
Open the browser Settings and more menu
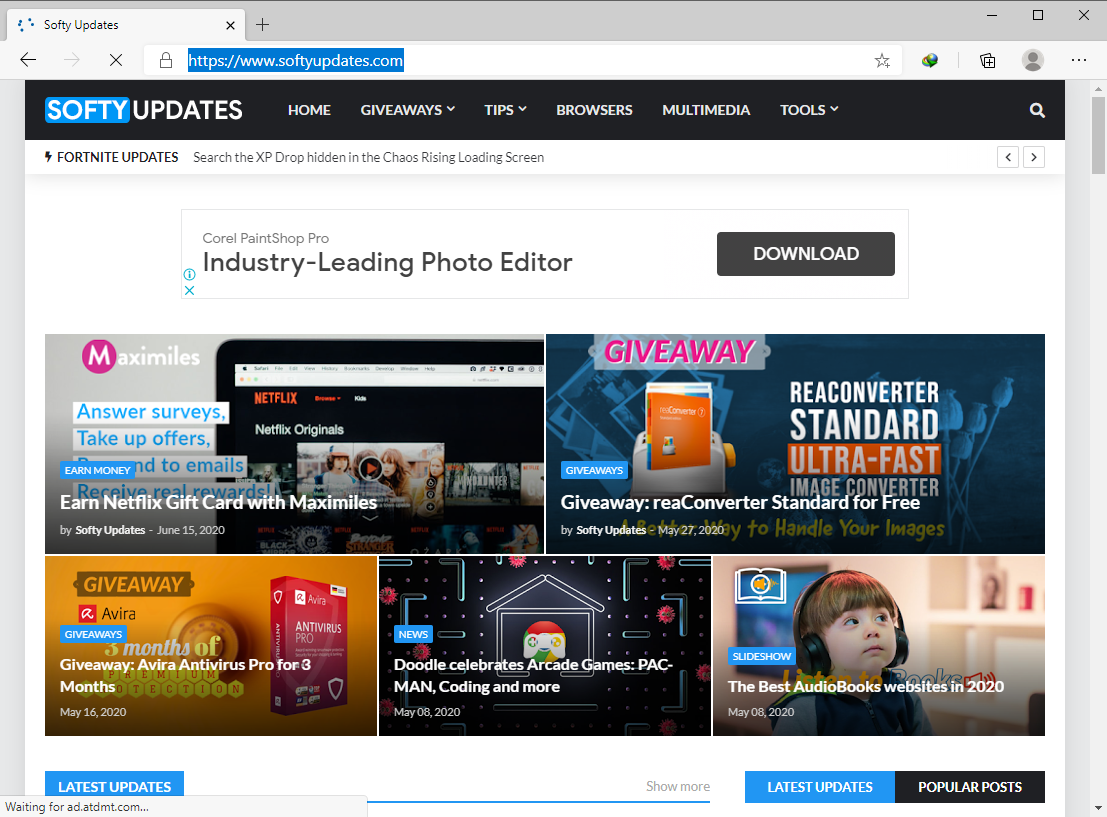click(x=1079, y=60)
